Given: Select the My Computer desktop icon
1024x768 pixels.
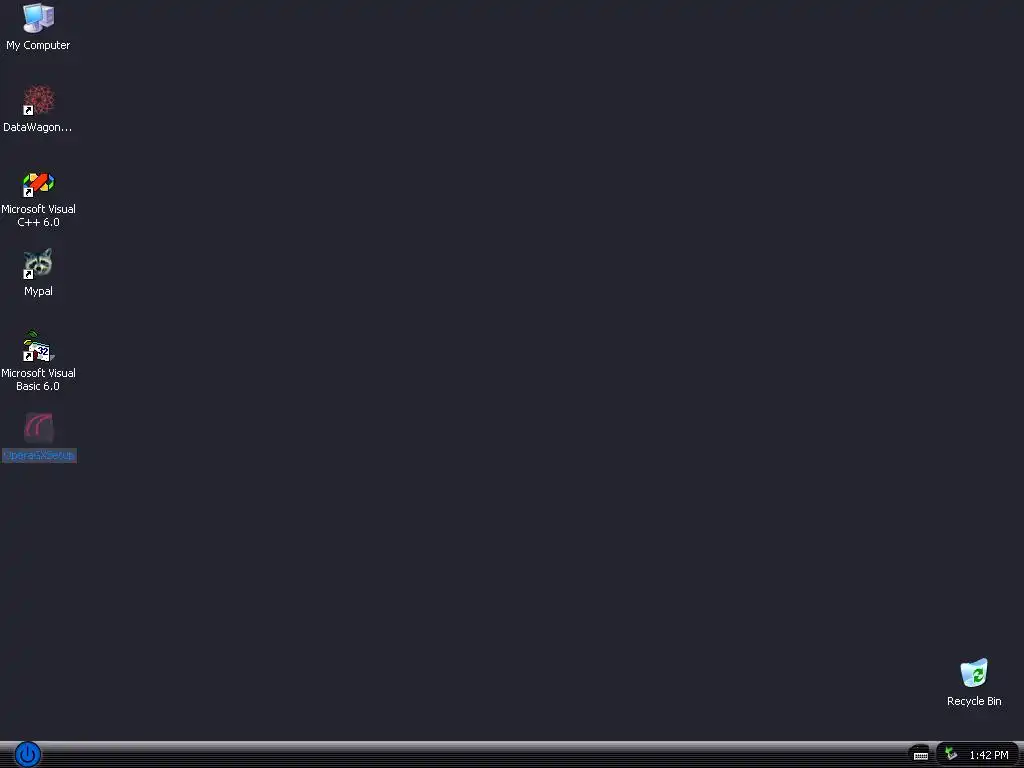Looking at the screenshot, I should coord(38,18).
